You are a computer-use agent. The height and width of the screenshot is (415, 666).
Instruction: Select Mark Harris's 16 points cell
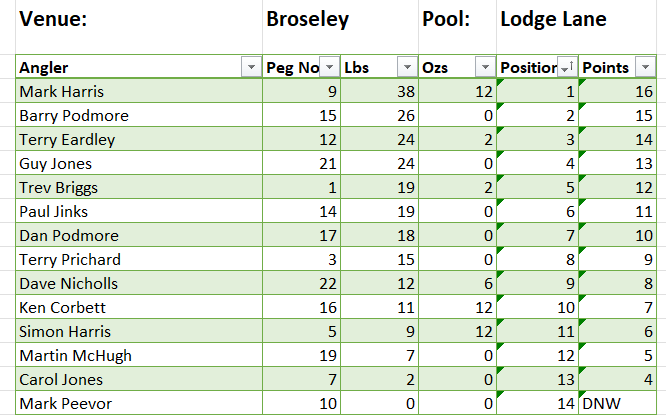622,91
